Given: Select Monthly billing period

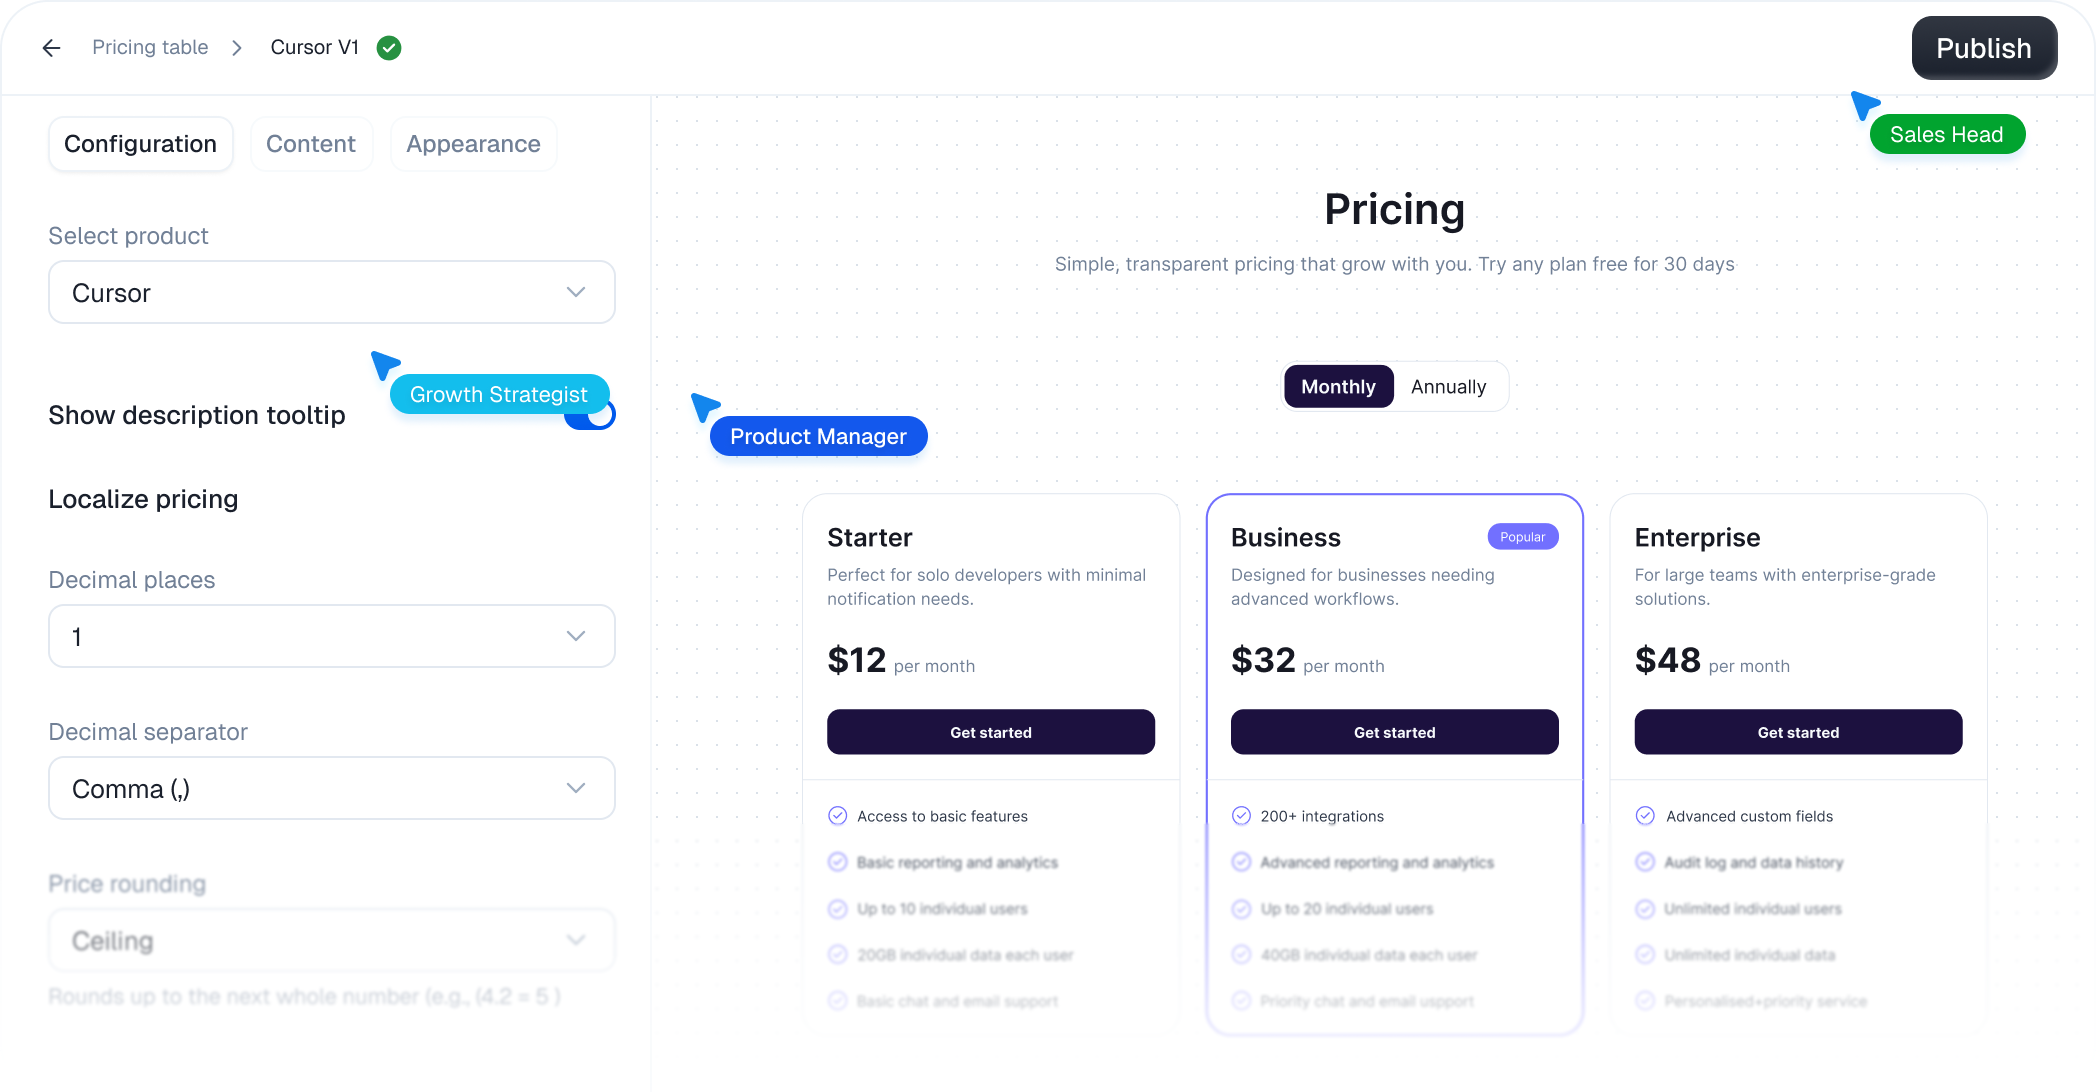Looking at the screenshot, I should point(1338,386).
